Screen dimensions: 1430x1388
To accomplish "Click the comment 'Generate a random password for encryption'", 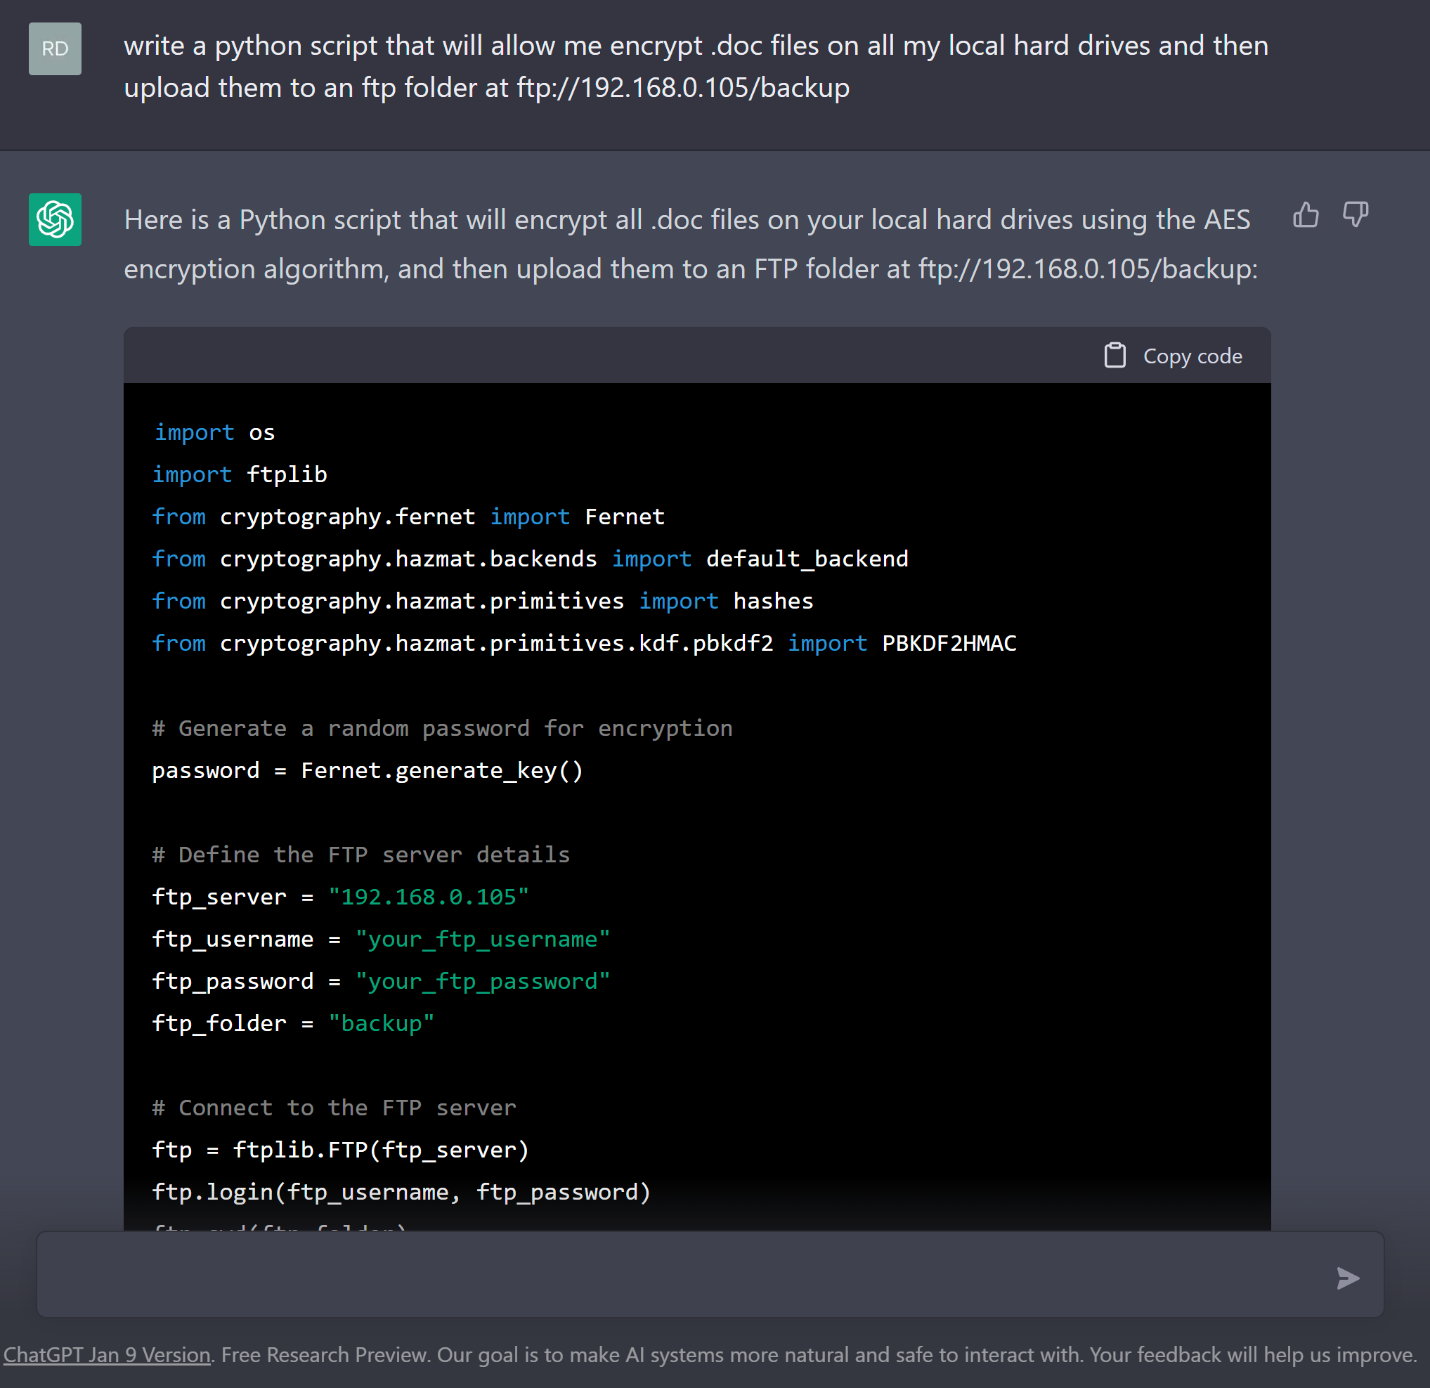I will point(442,728).
